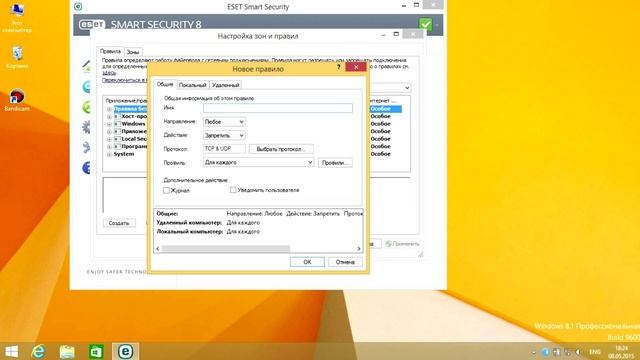The image size is (640, 360).
Task: Click the TCP & UDP protocol field
Action: click(x=224, y=149)
